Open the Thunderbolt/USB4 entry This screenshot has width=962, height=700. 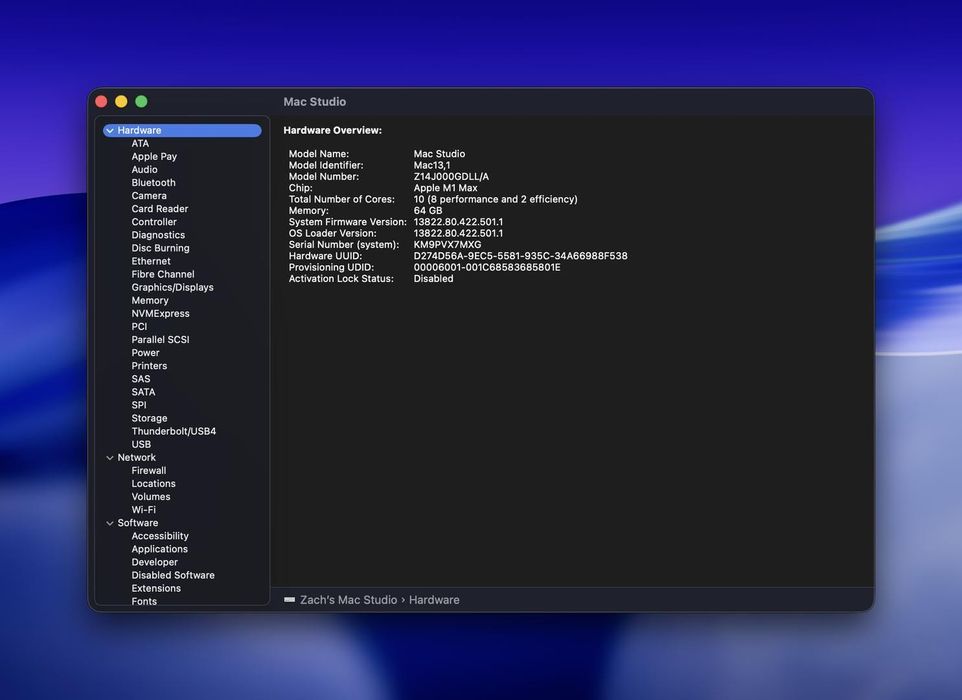(x=173, y=431)
